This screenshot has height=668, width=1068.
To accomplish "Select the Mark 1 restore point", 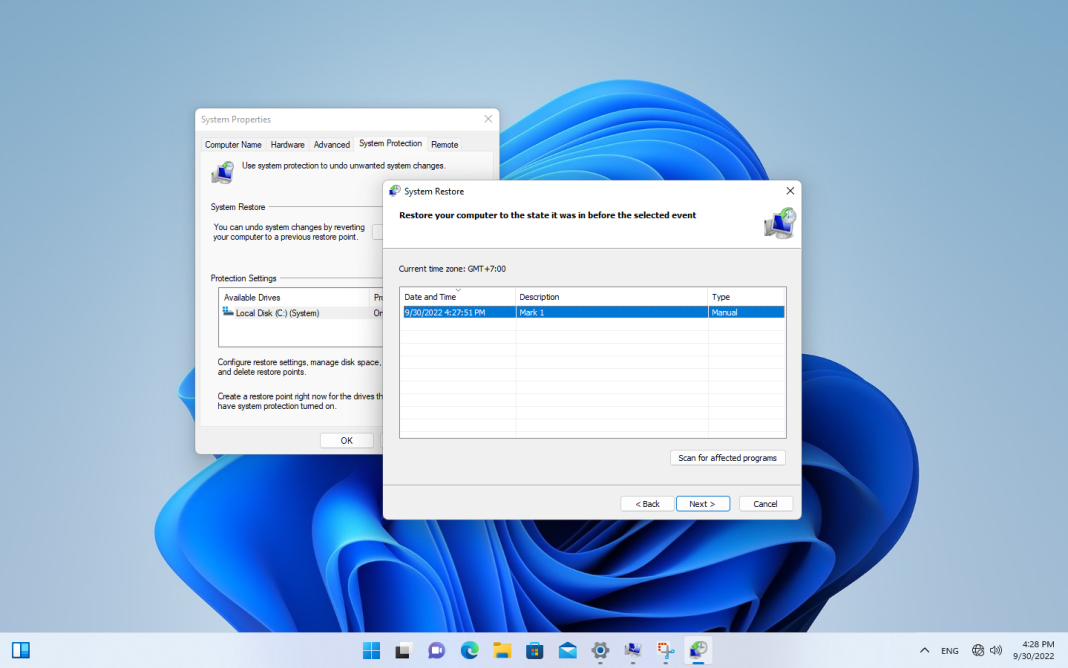I will click(593, 313).
